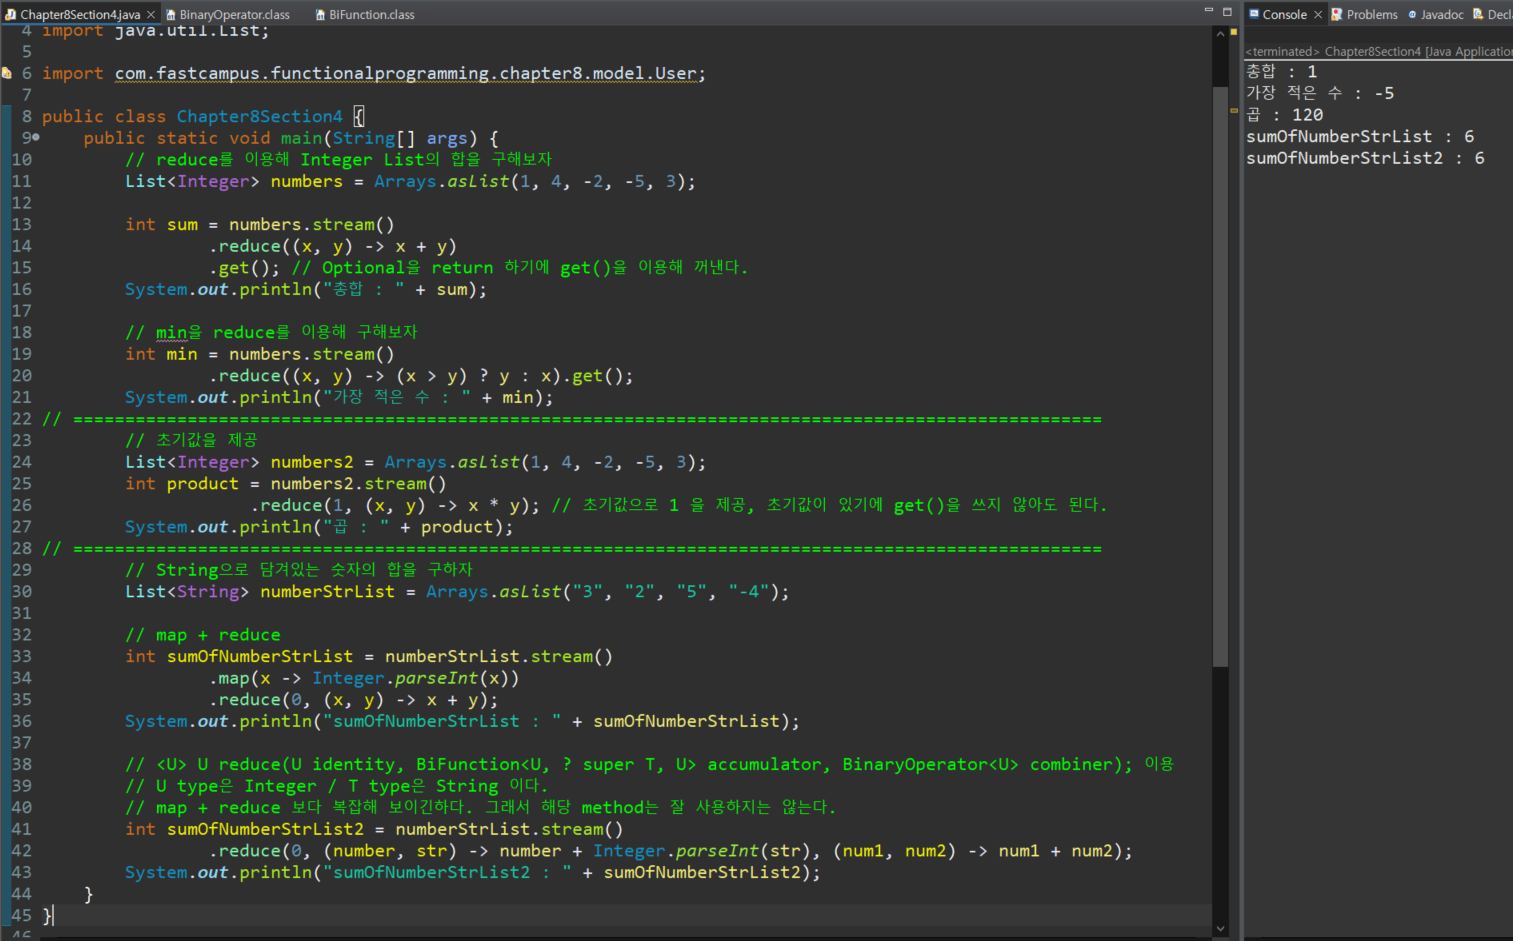Click console output '가장 적은 수 : -5'
This screenshot has height=941, width=1513.
[1320, 93]
